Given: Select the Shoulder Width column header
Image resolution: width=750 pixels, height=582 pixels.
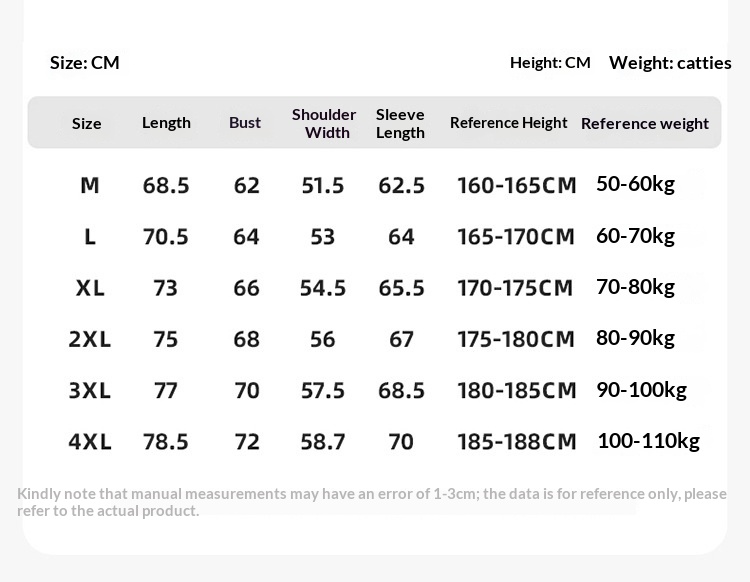Looking at the screenshot, I should click(324, 123).
